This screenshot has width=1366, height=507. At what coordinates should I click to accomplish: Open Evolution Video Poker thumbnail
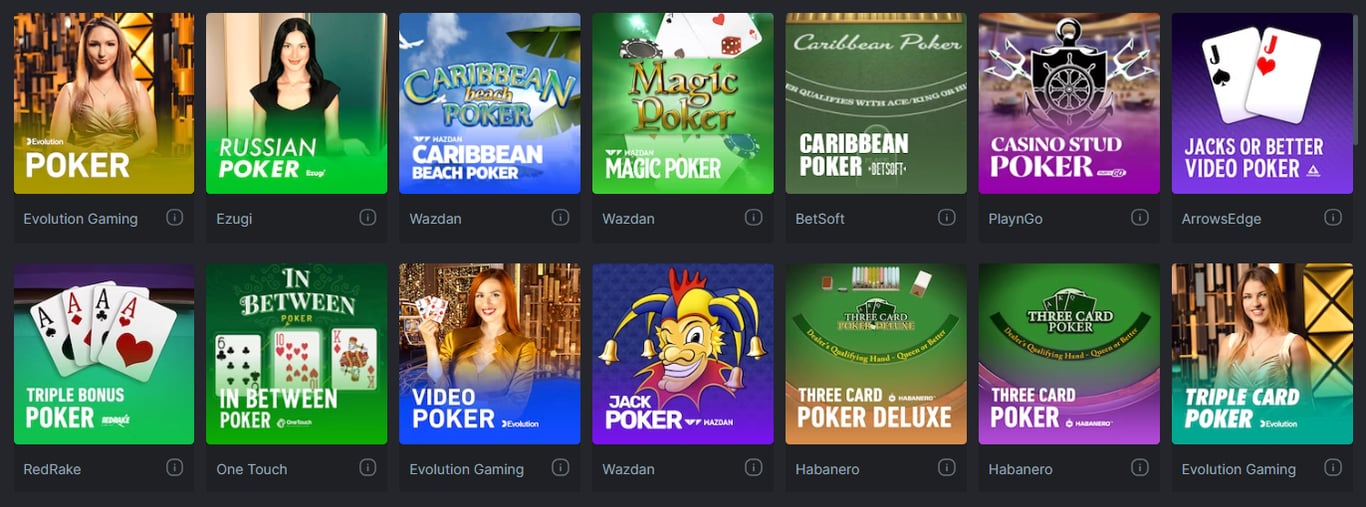coord(490,354)
